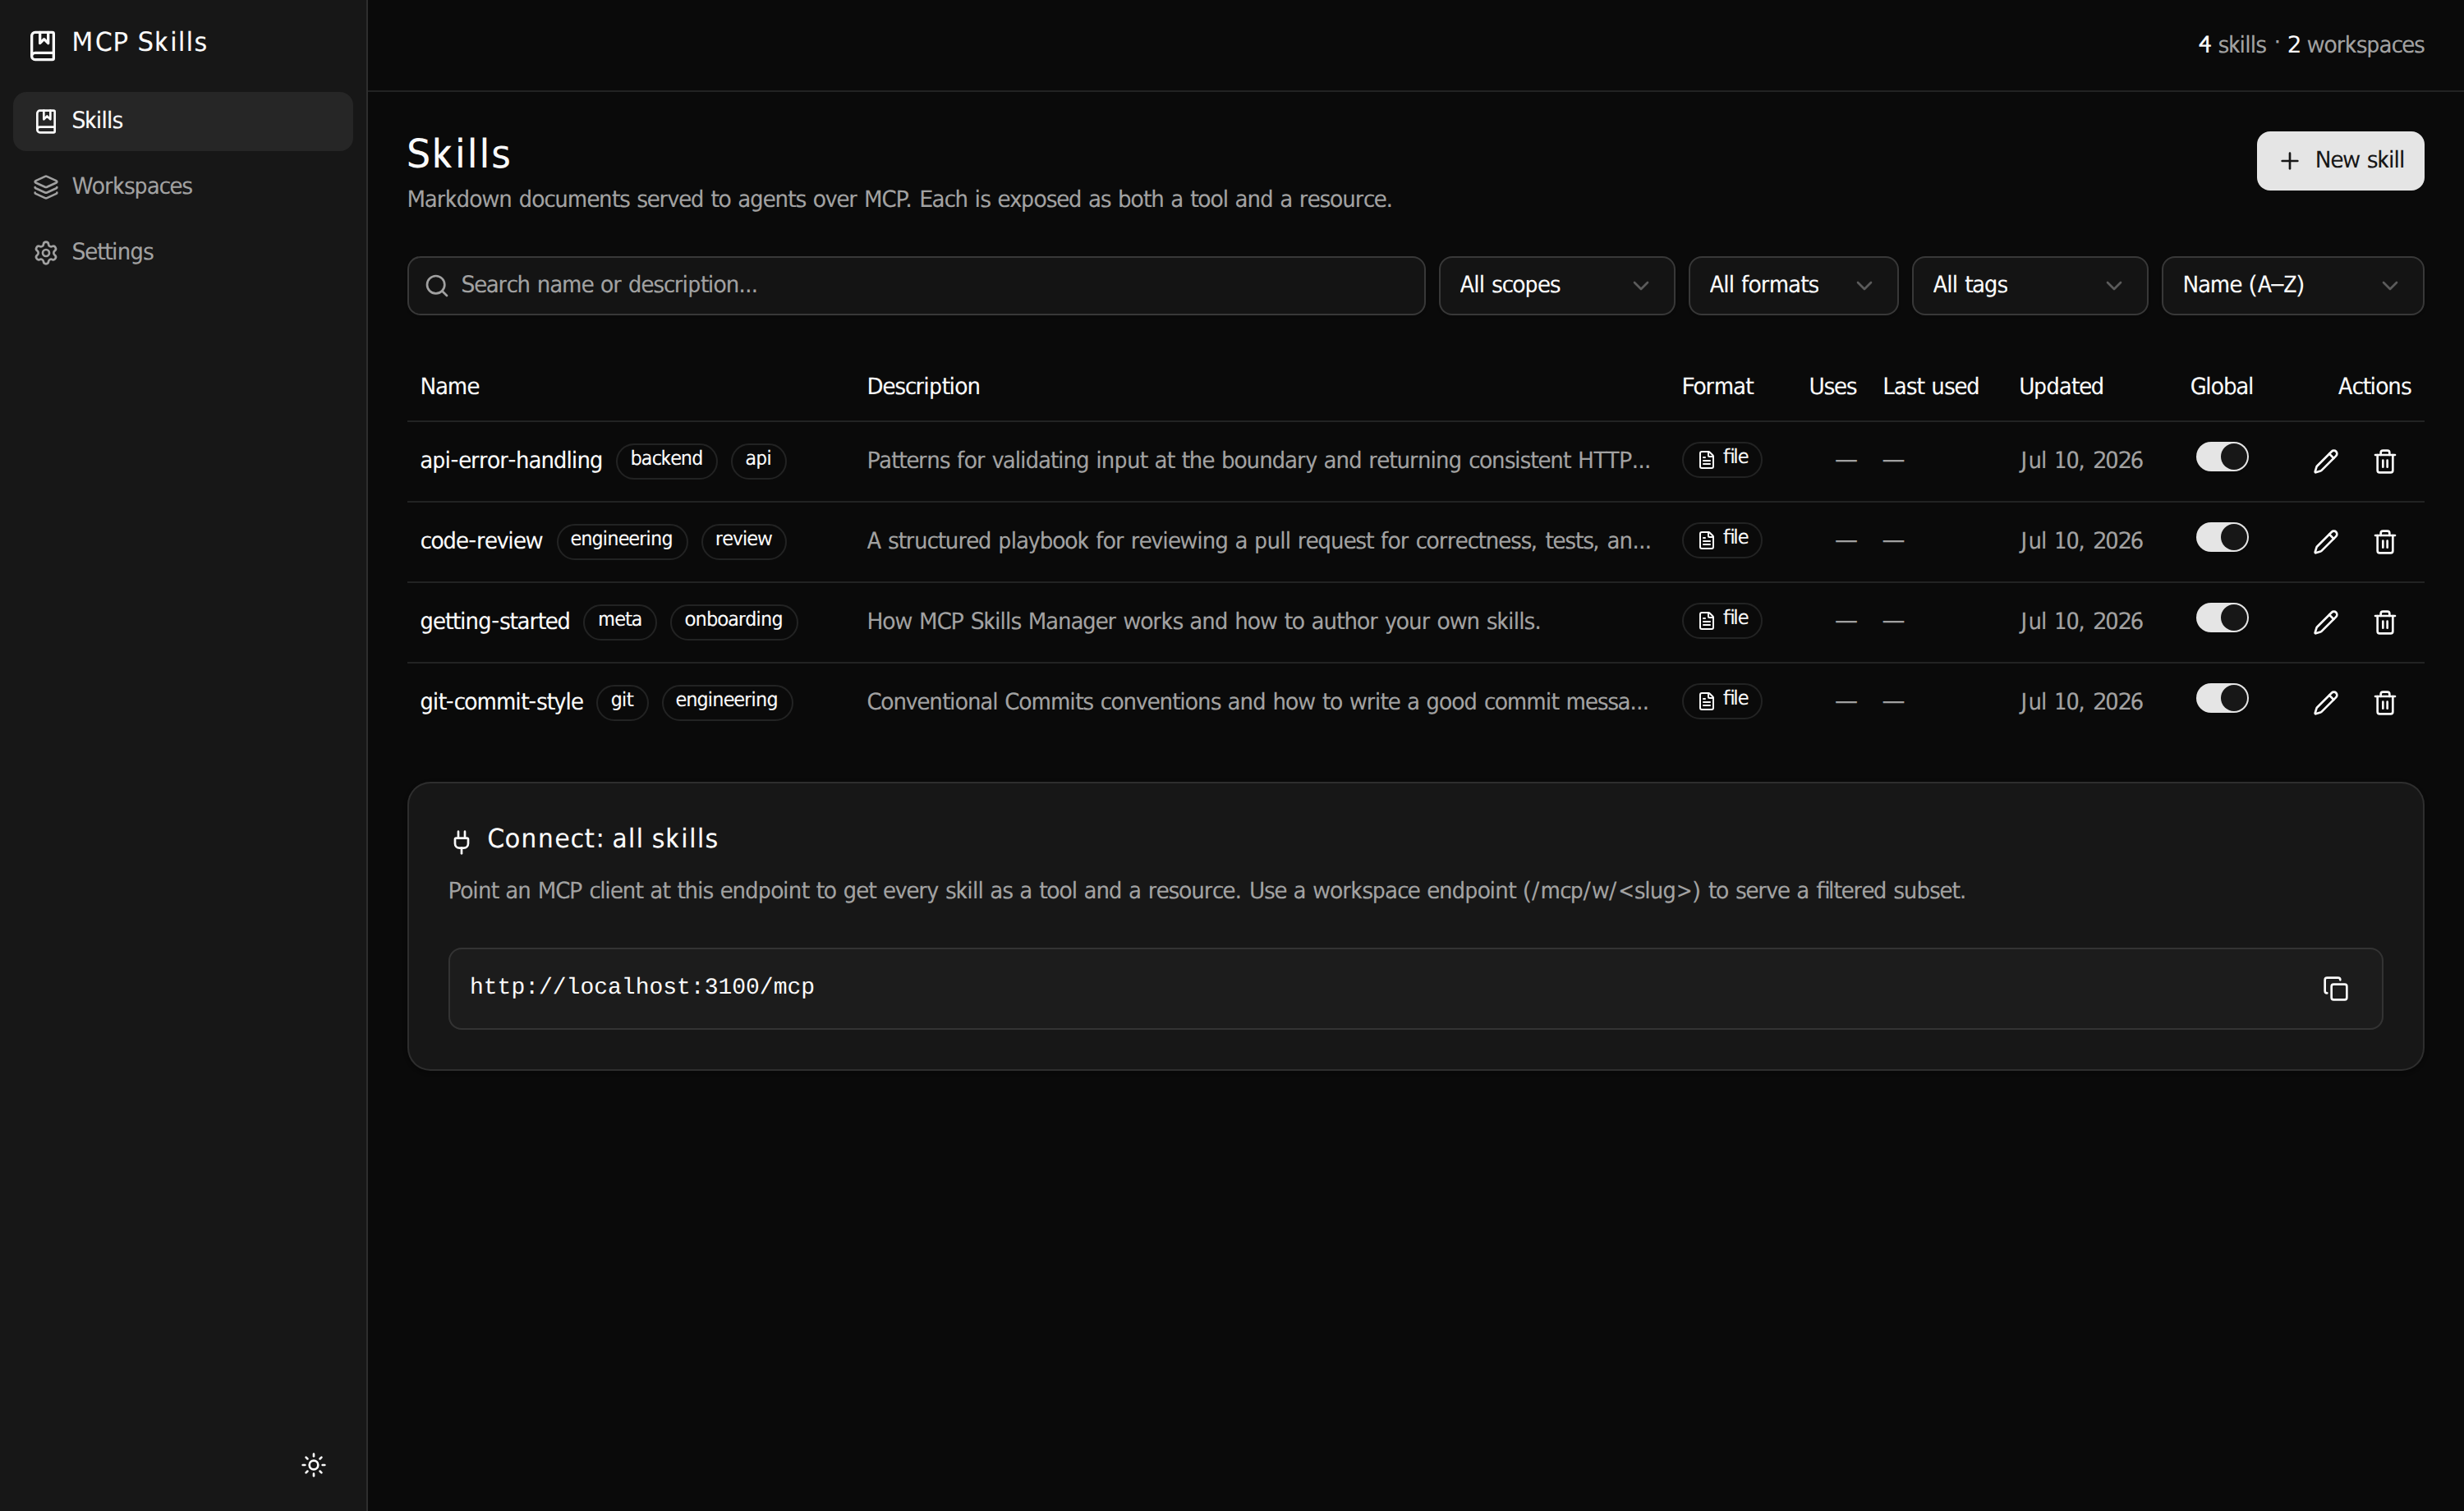Click the api tag chip
Viewport: 2464px width, 1511px height.
click(758, 460)
